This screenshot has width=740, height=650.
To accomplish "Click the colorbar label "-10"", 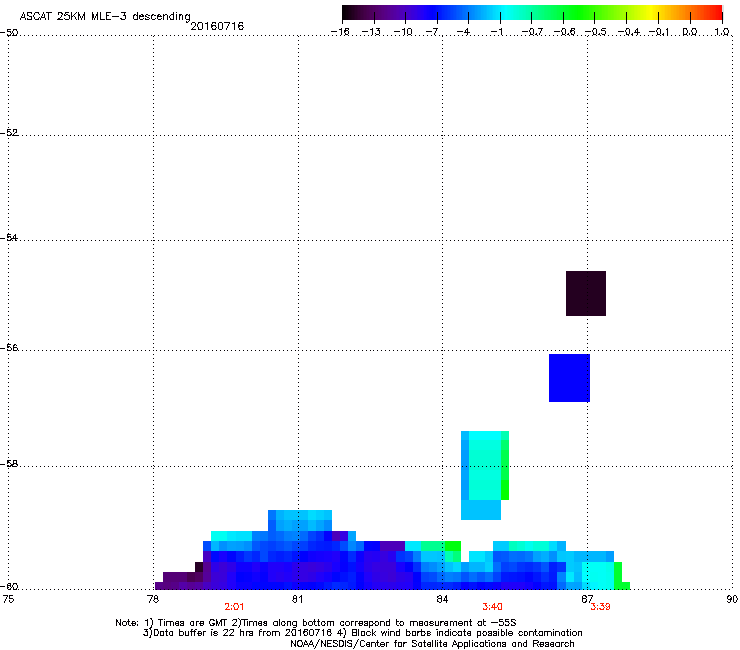I will tap(403, 32).
